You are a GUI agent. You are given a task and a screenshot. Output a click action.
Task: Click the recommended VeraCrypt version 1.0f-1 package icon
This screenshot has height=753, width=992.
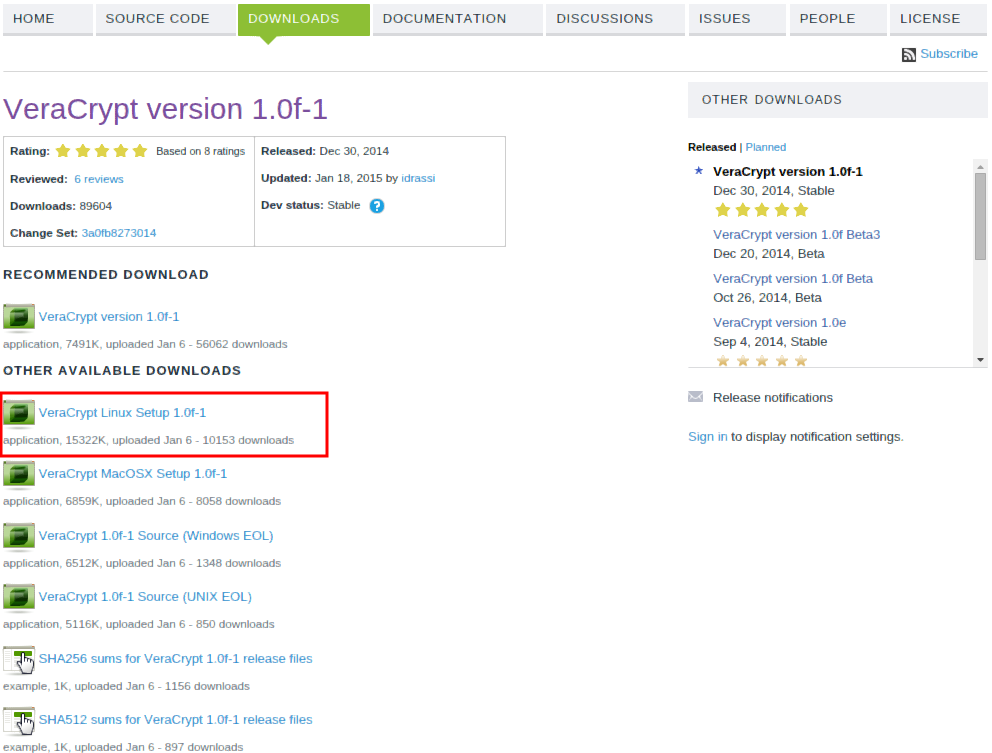click(x=19, y=317)
